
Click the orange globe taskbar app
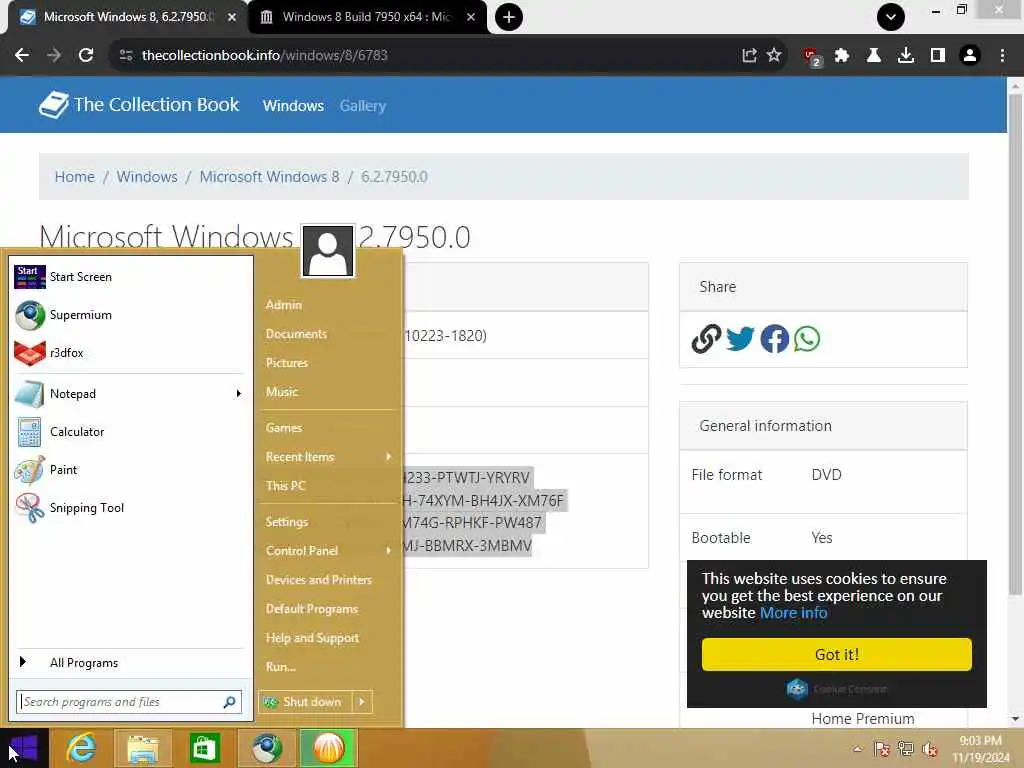(x=328, y=748)
